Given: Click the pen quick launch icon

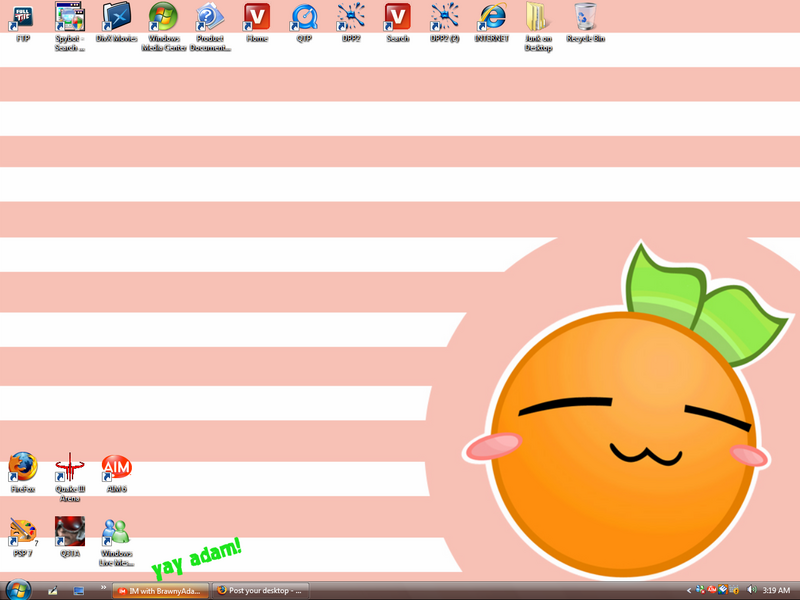Looking at the screenshot, I should pos(53,591).
